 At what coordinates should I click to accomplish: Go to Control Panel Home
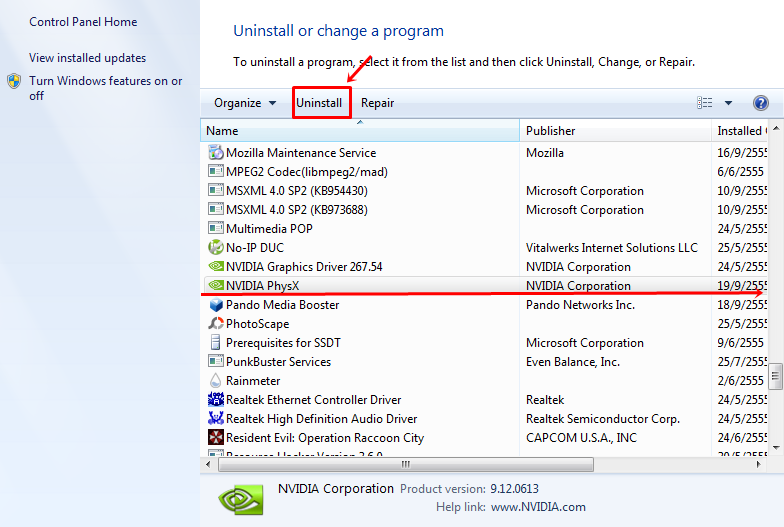(x=83, y=22)
